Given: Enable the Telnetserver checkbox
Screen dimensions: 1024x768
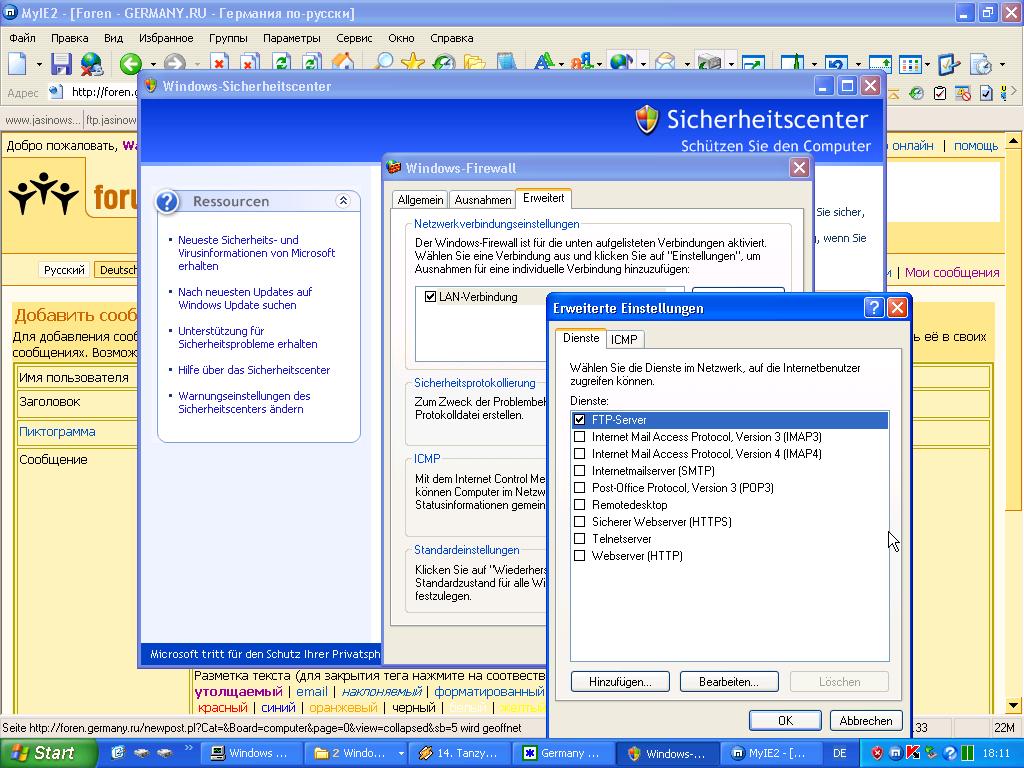Looking at the screenshot, I should click(579, 539).
